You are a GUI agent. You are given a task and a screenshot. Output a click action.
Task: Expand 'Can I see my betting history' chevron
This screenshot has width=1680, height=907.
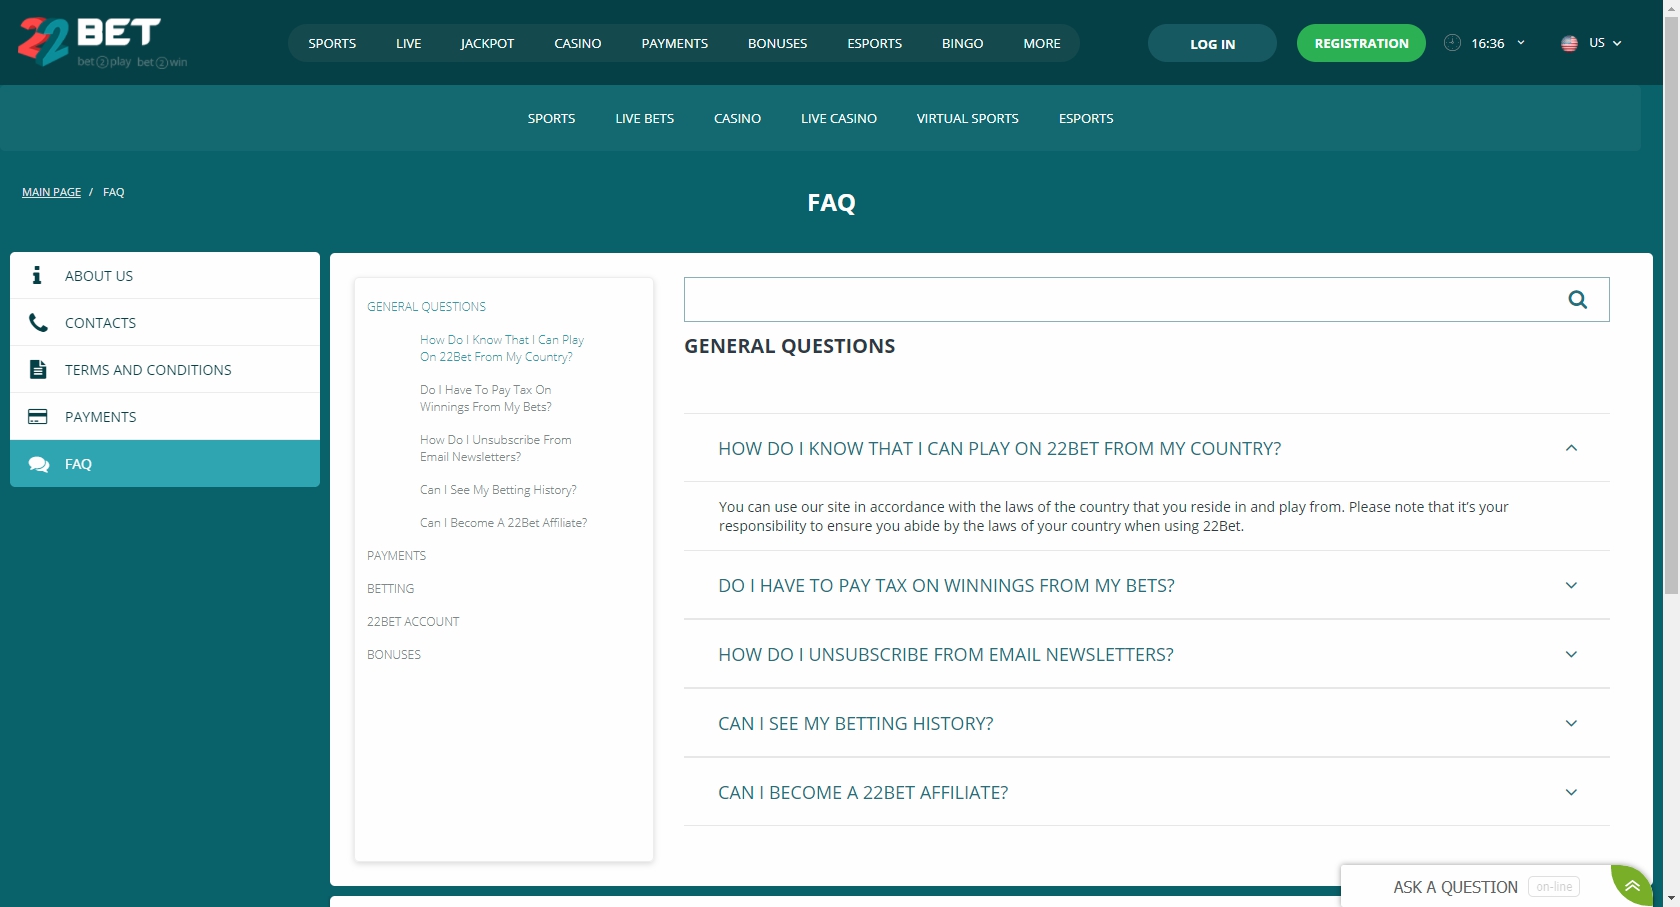click(x=1571, y=723)
